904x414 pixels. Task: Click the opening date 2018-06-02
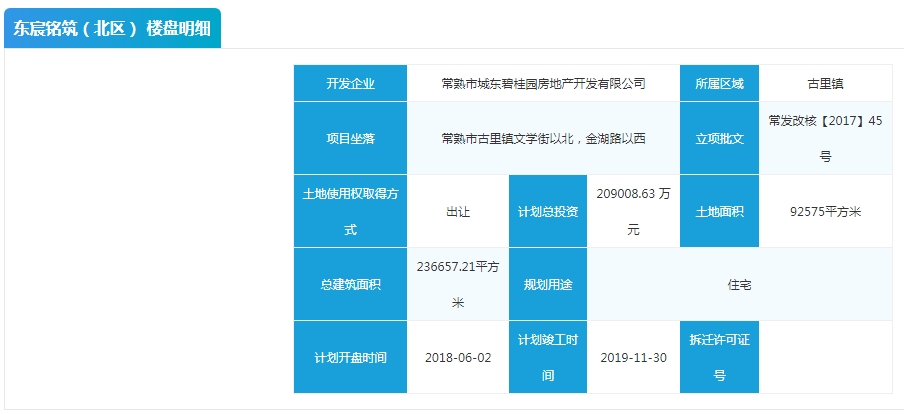(458, 357)
